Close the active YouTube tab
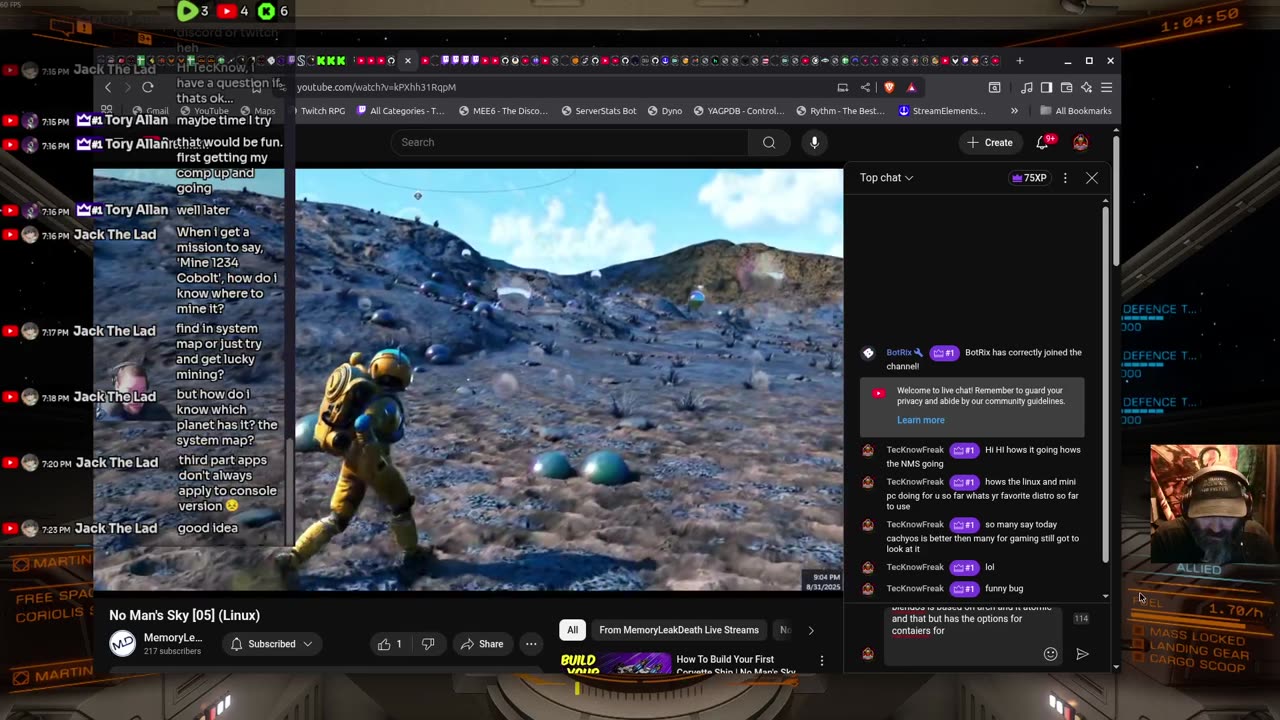The height and width of the screenshot is (720, 1280). click(407, 61)
